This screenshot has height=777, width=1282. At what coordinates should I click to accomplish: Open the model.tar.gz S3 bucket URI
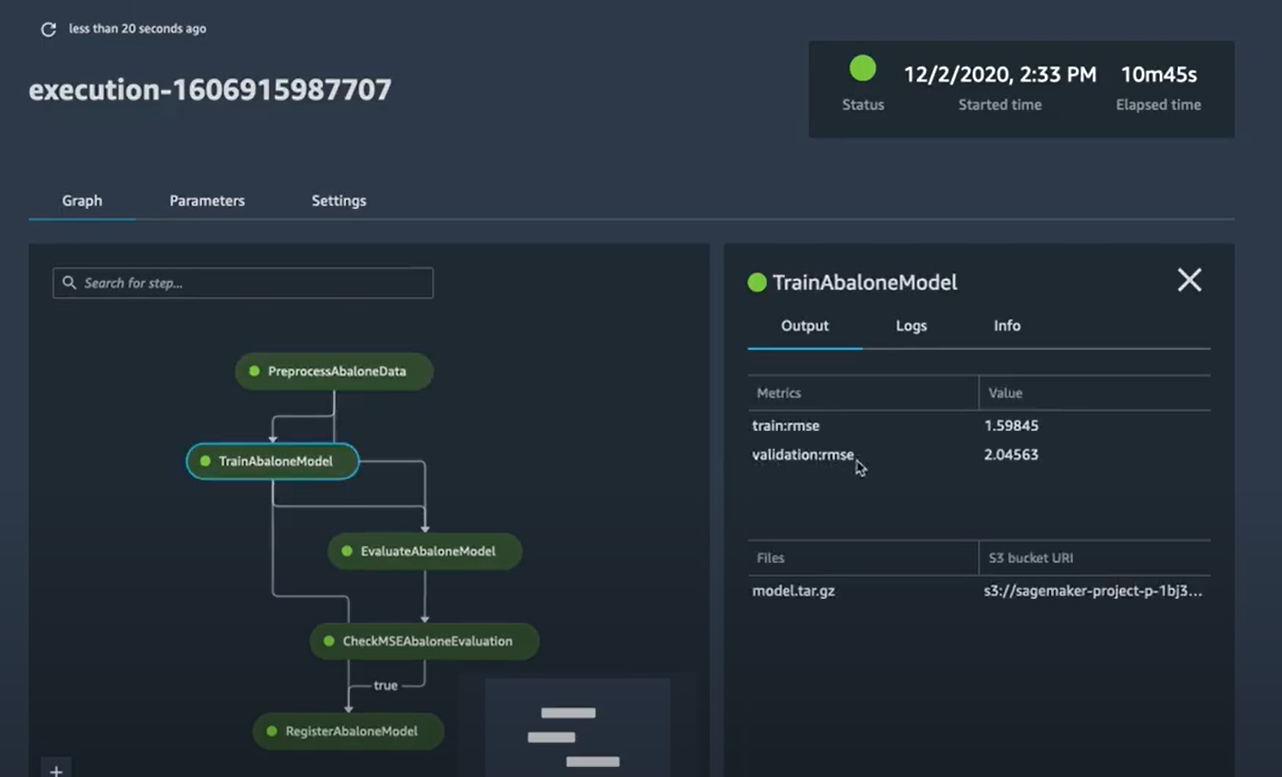[1093, 591]
